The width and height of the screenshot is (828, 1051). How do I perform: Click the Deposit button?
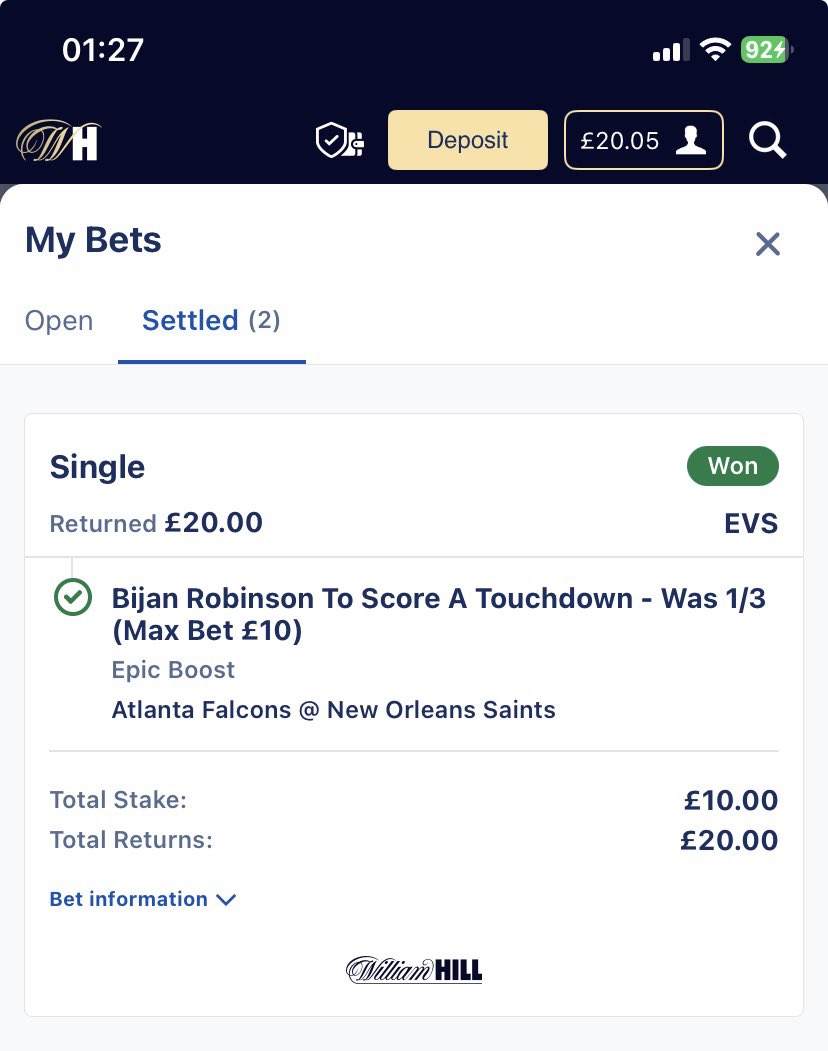468,140
